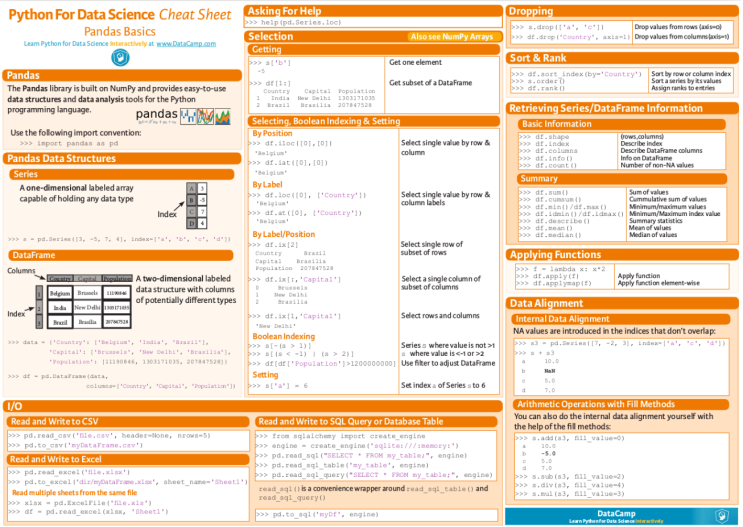Select the Read and Write to CSV header
Viewport: 743px width, 527px height.
pyautogui.click(x=128, y=421)
